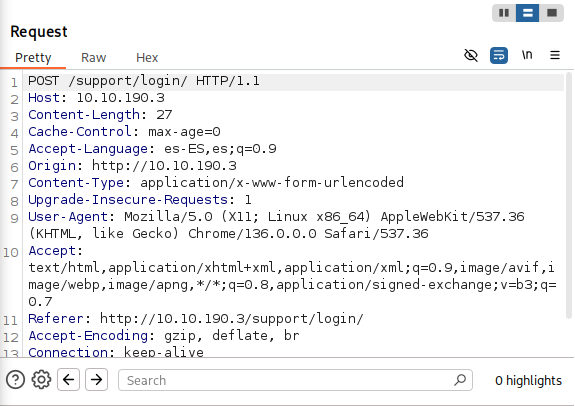
Task: Toggle hide non-printable characters eye icon
Action: click(x=471, y=55)
